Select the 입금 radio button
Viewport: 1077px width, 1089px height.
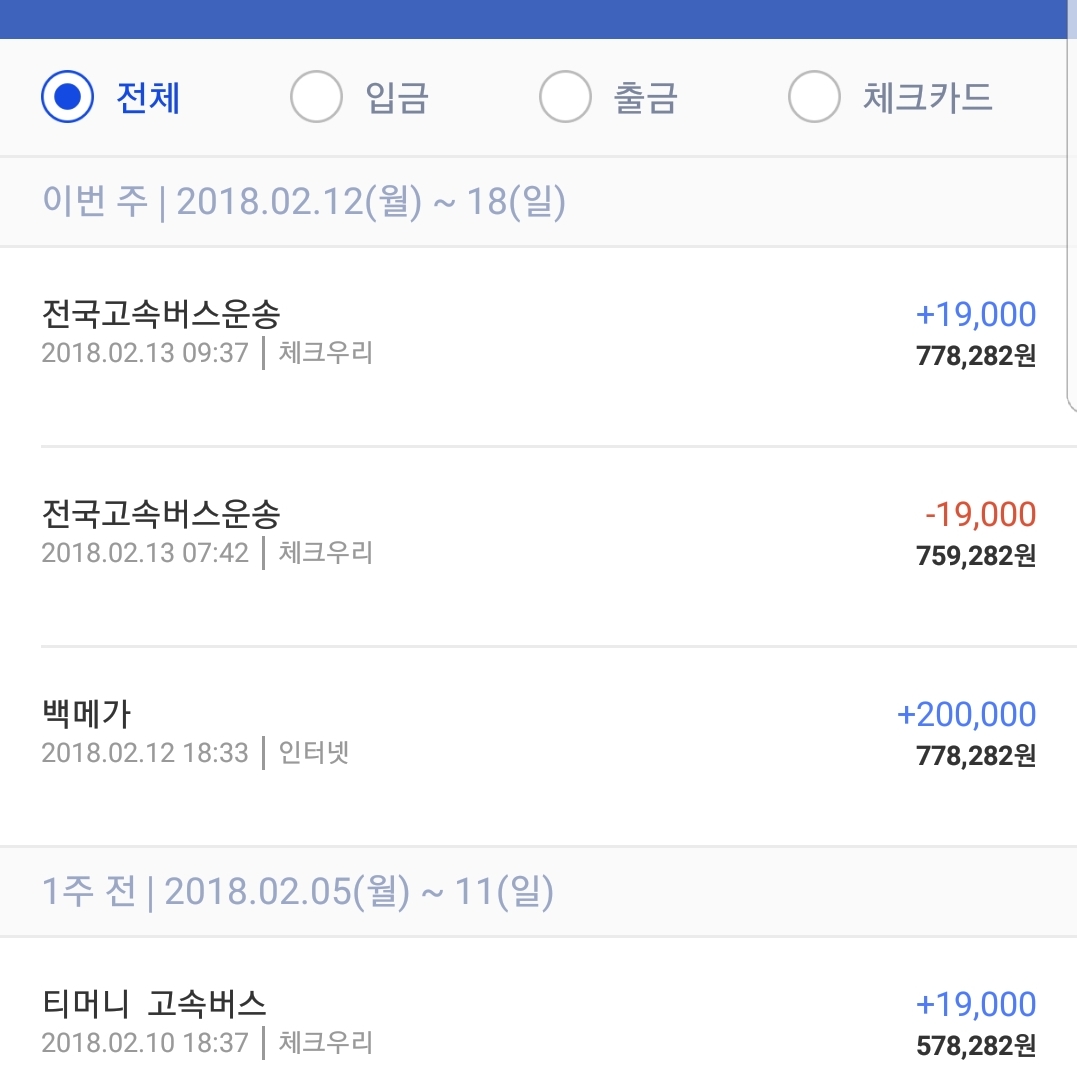[x=316, y=98]
